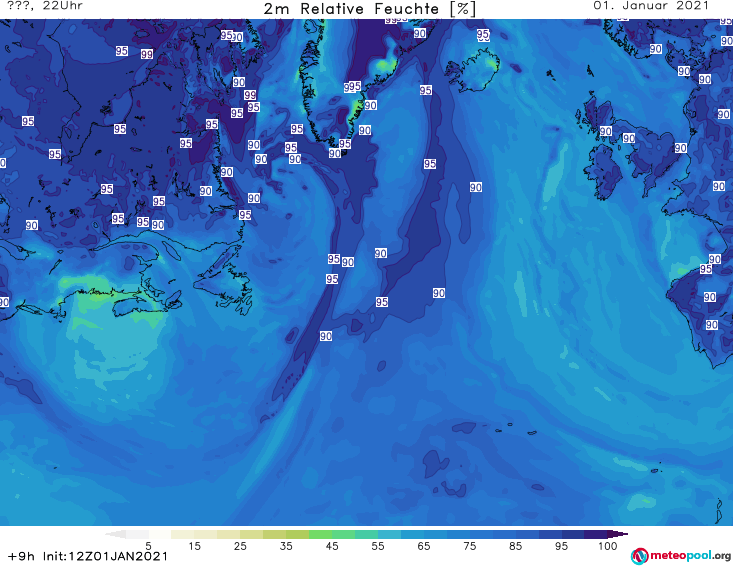Click the legend tick label '35'
The width and height of the screenshot is (733, 566).
point(286,546)
